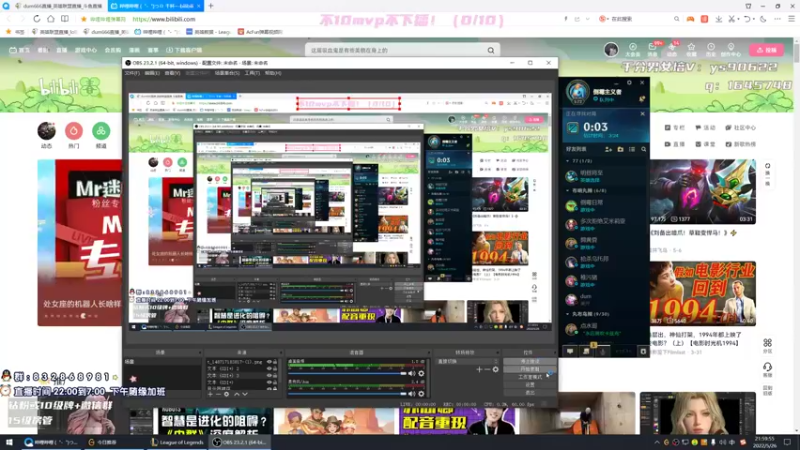The width and height of the screenshot is (800, 450).
Task: Open OBS 编辑 (Edit) menu
Action: tap(152, 73)
